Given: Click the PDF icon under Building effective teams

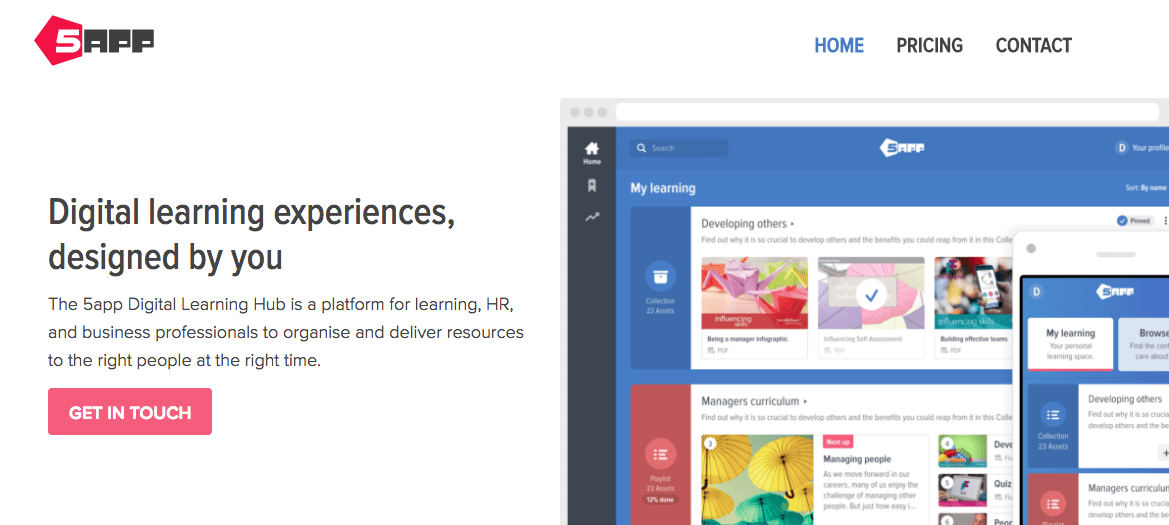Looking at the screenshot, I should click(x=944, y=350).
